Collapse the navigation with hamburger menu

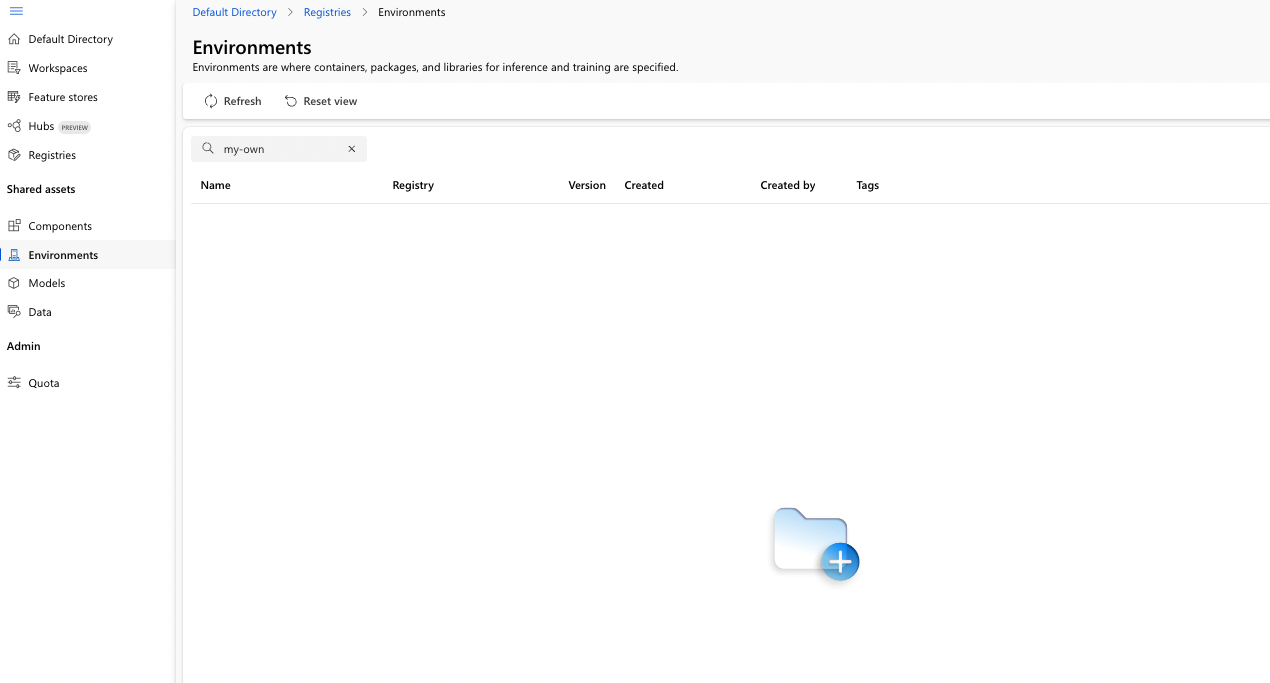point(16,11)
